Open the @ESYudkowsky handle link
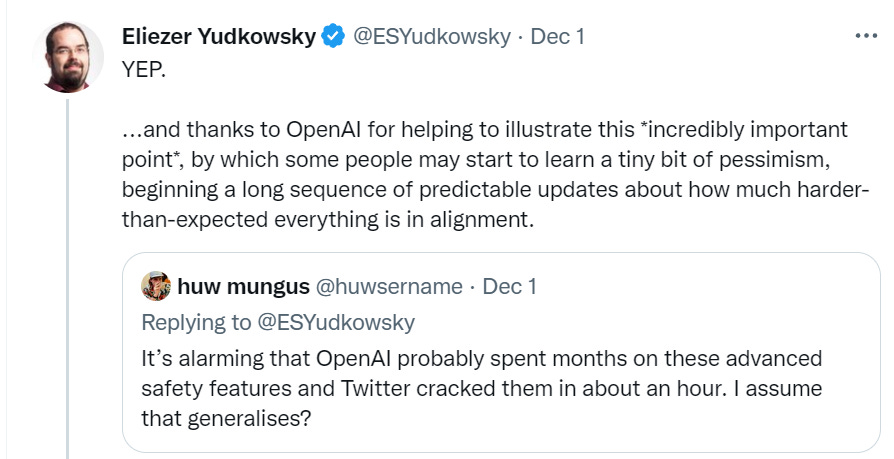Image resolution: width=894 pixels, height=459 pixels. (x=429, y=37)
